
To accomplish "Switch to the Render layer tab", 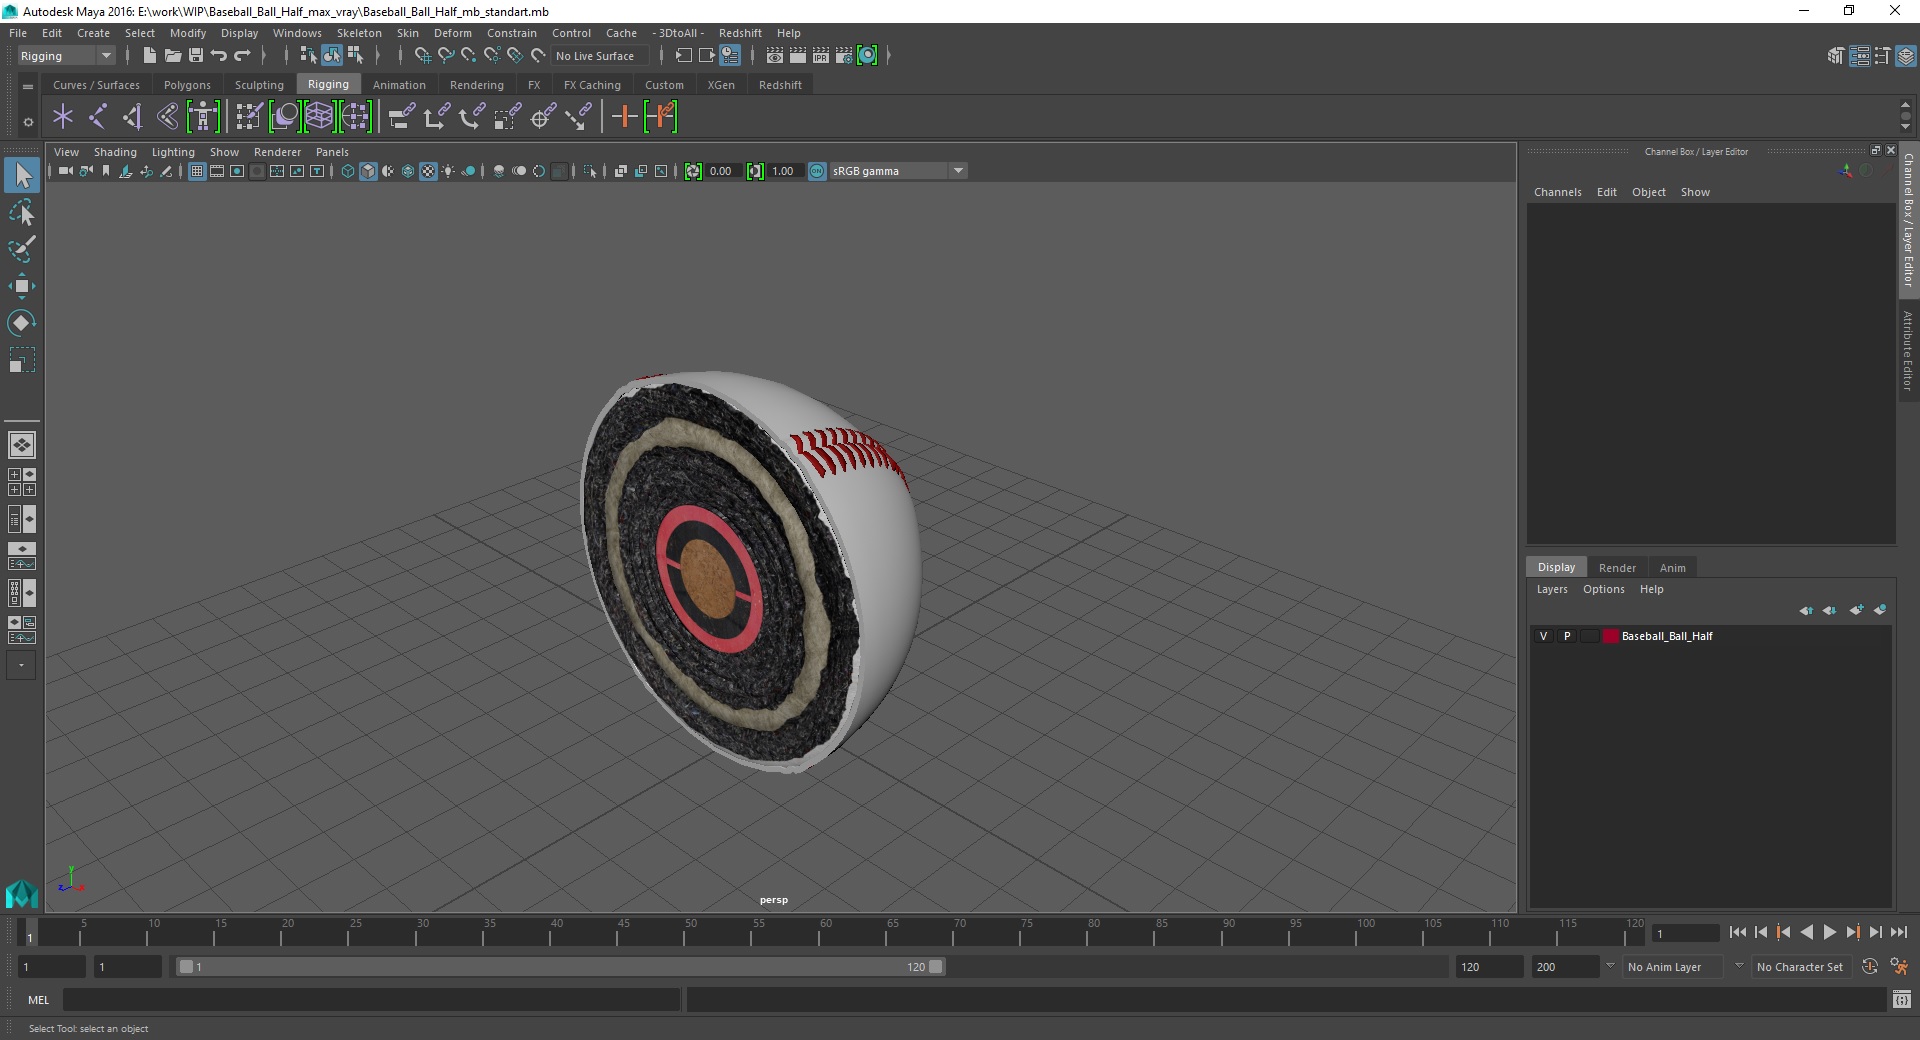I will pyautogui.click(x=1617, y=568).
